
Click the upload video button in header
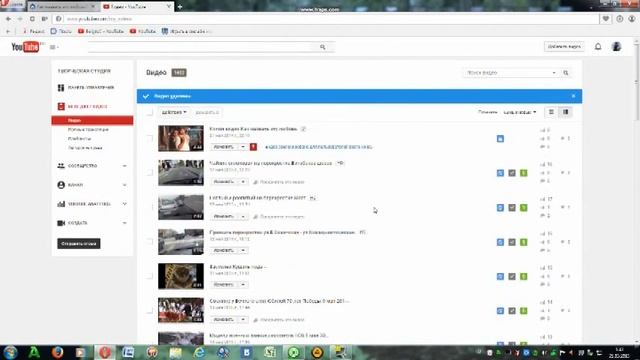(x=564, y=47)
